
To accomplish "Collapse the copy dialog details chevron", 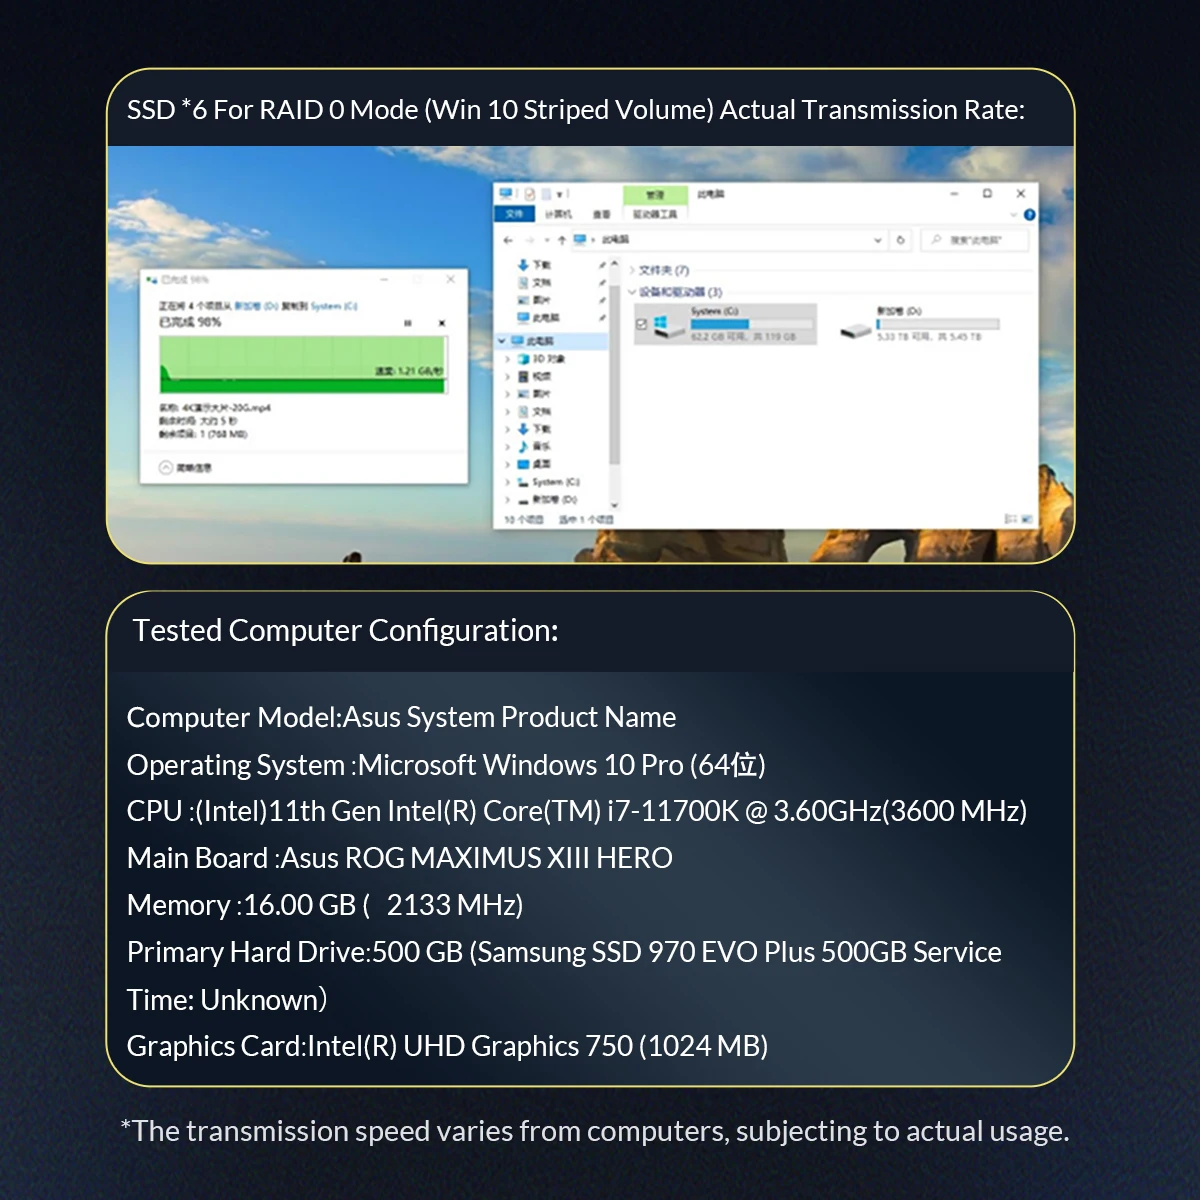I will (x=166, y=467).
